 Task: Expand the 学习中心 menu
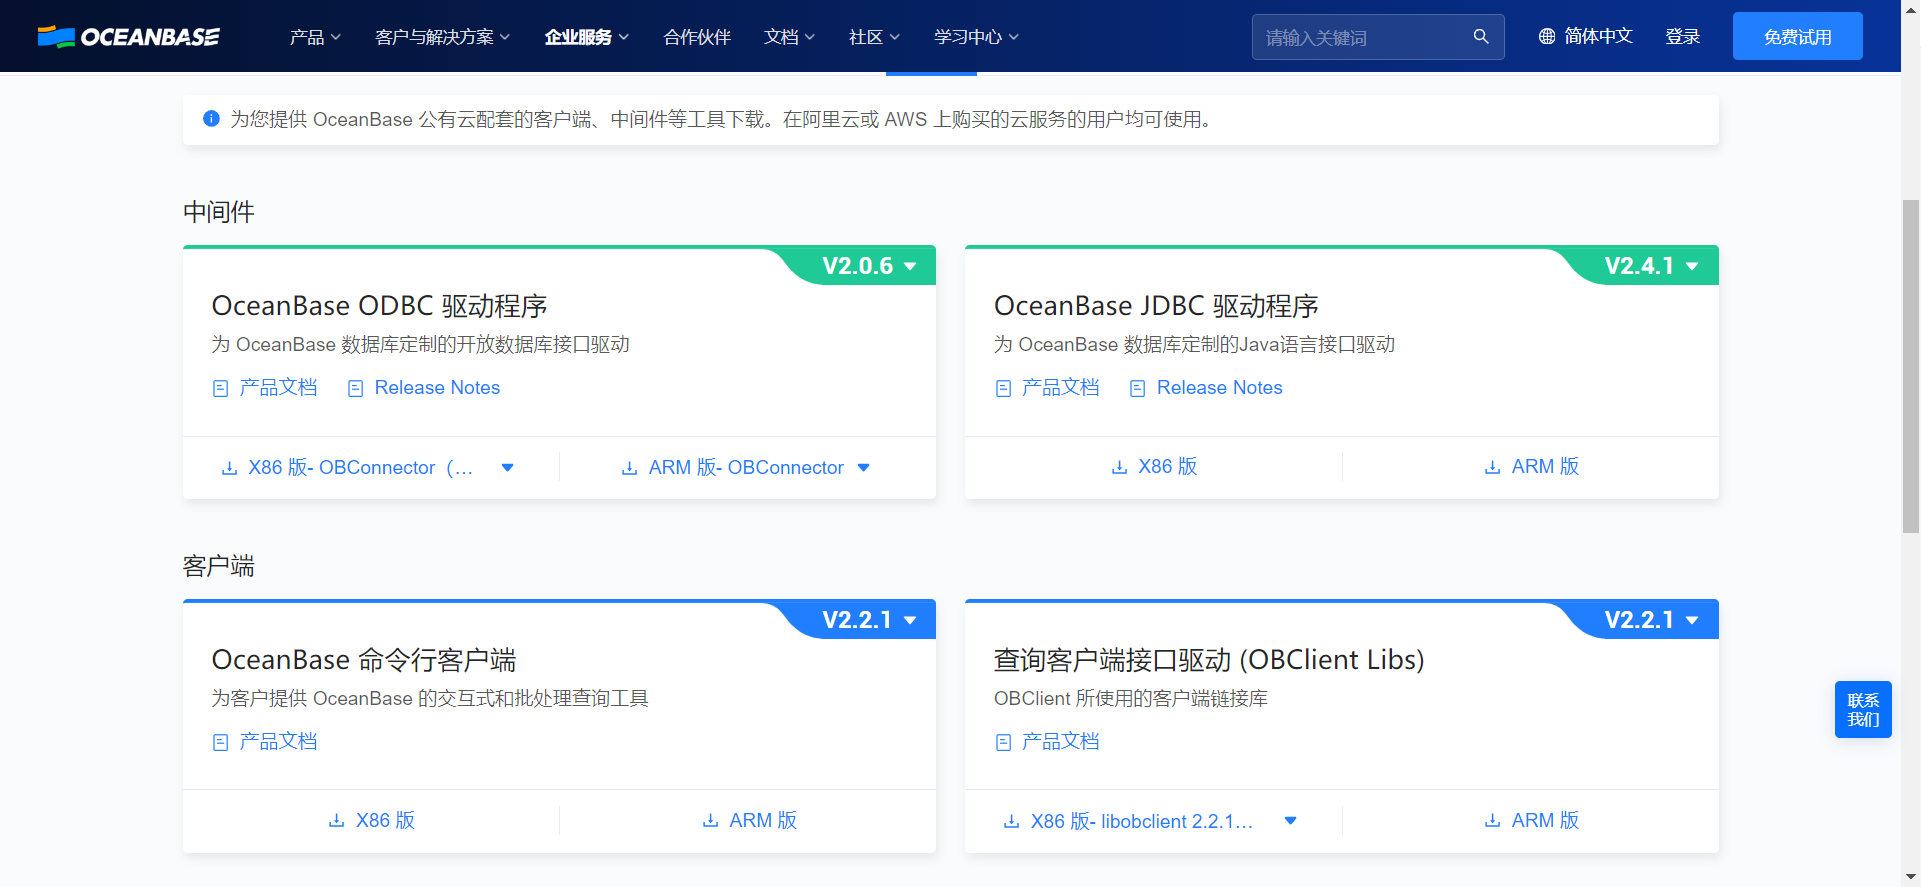(x=977, y=37)
